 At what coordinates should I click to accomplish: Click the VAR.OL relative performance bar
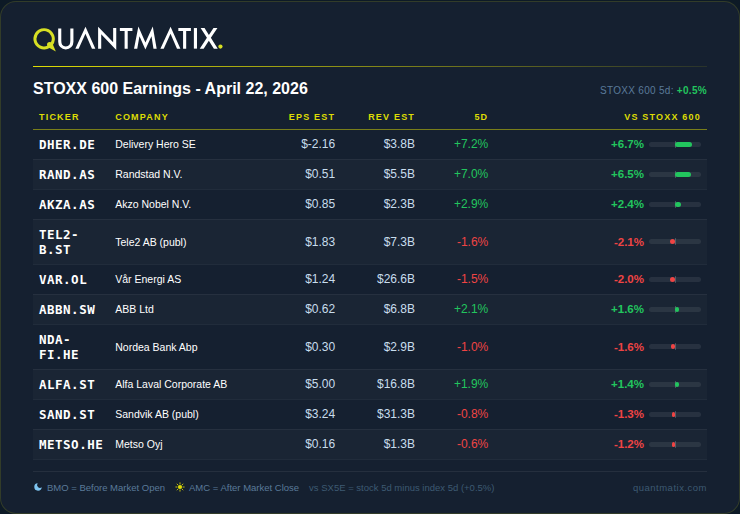(x=675, y=279)
